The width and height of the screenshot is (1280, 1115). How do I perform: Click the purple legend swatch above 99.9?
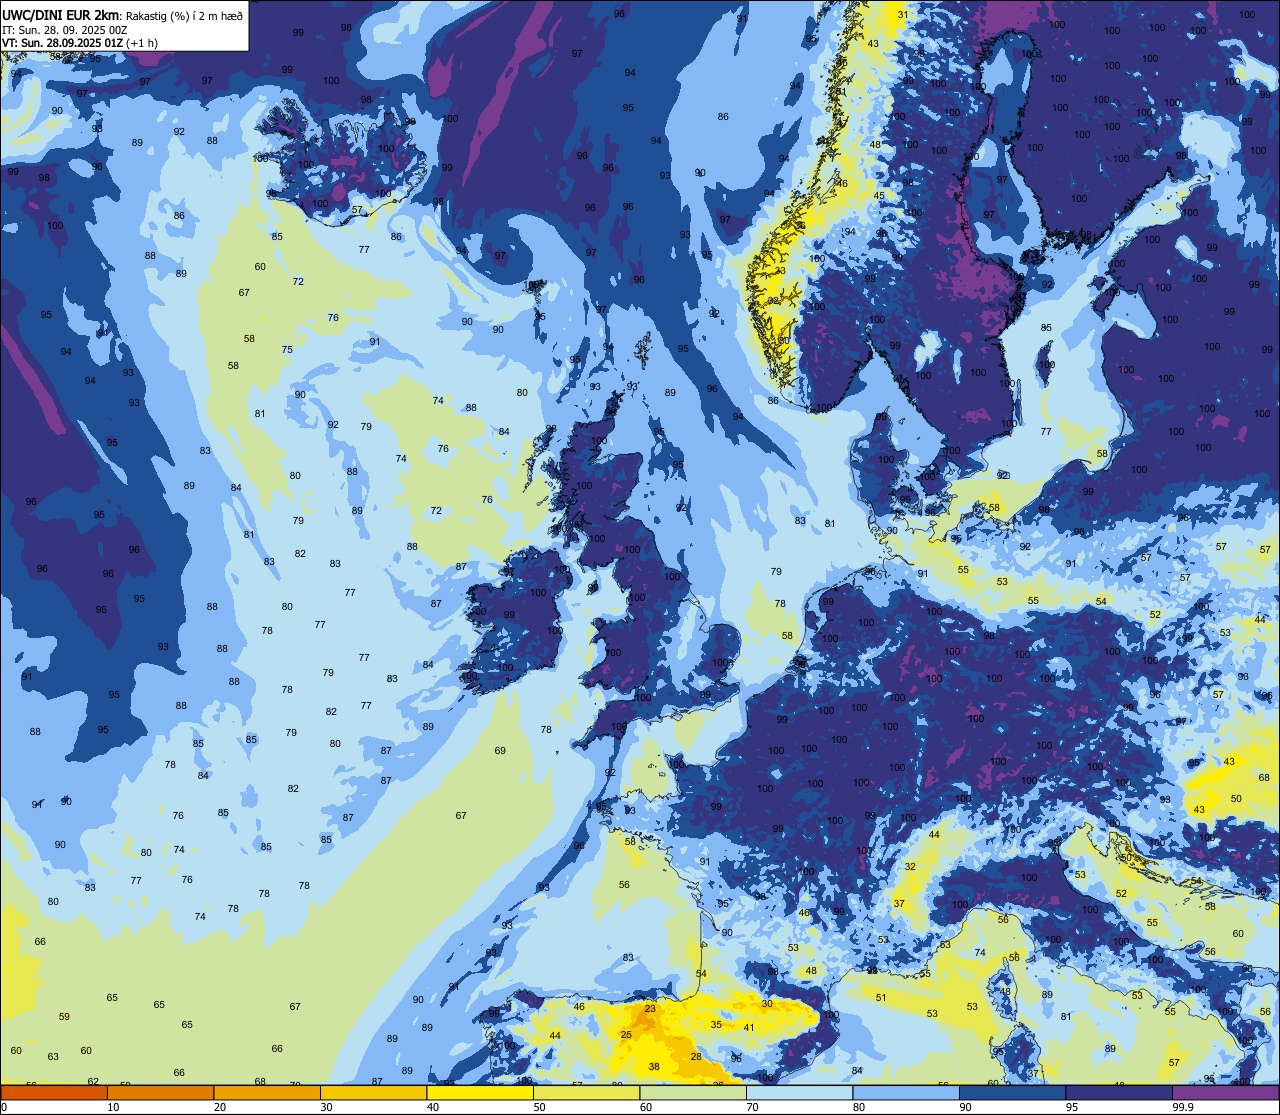(x=1225, y=1092)
